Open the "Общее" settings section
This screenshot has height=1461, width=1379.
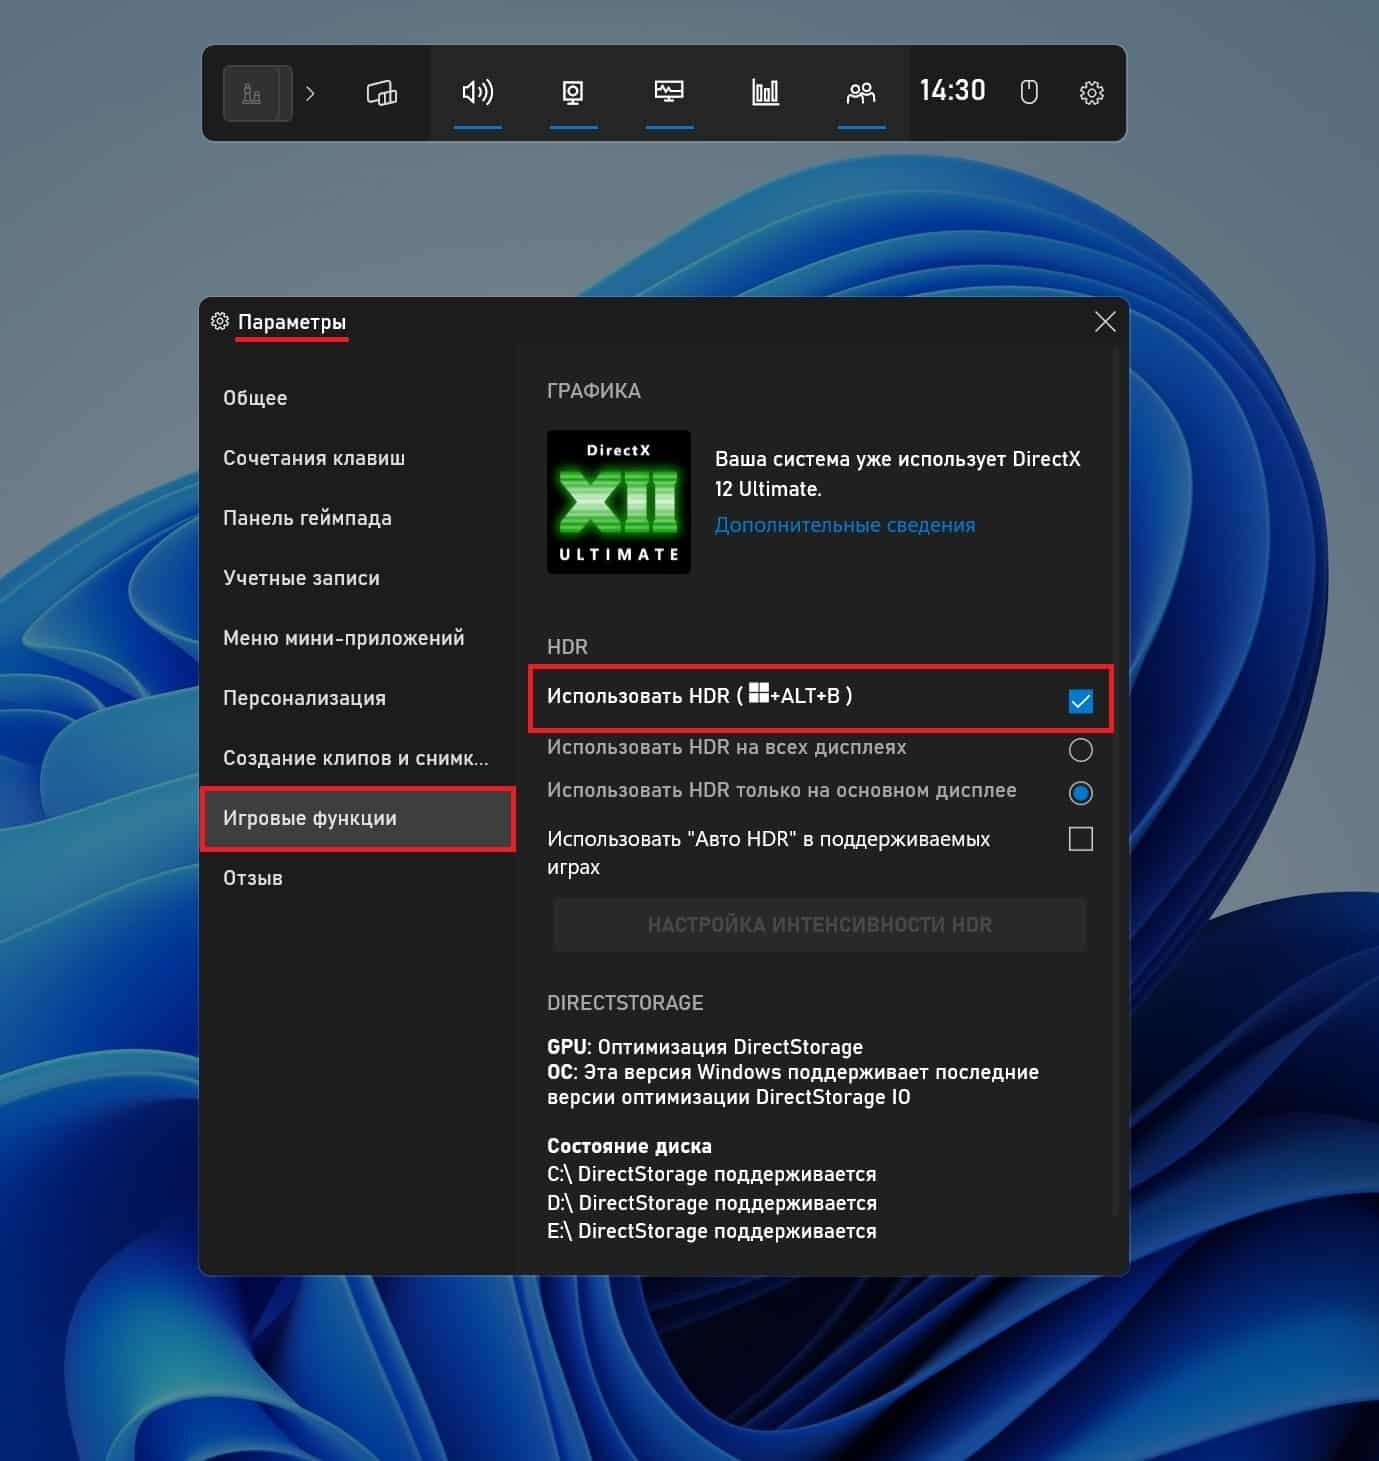coord(255,398)
